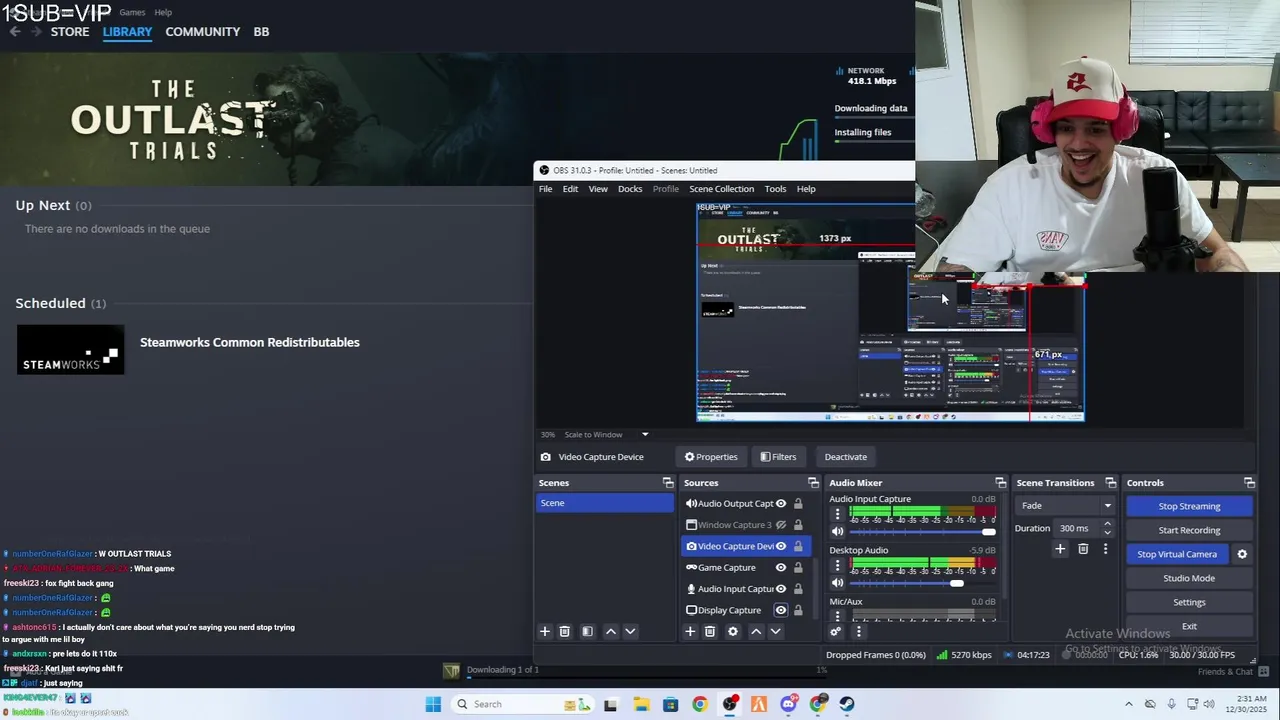
Task: Add a new source with plus icon
Action: 690,631
